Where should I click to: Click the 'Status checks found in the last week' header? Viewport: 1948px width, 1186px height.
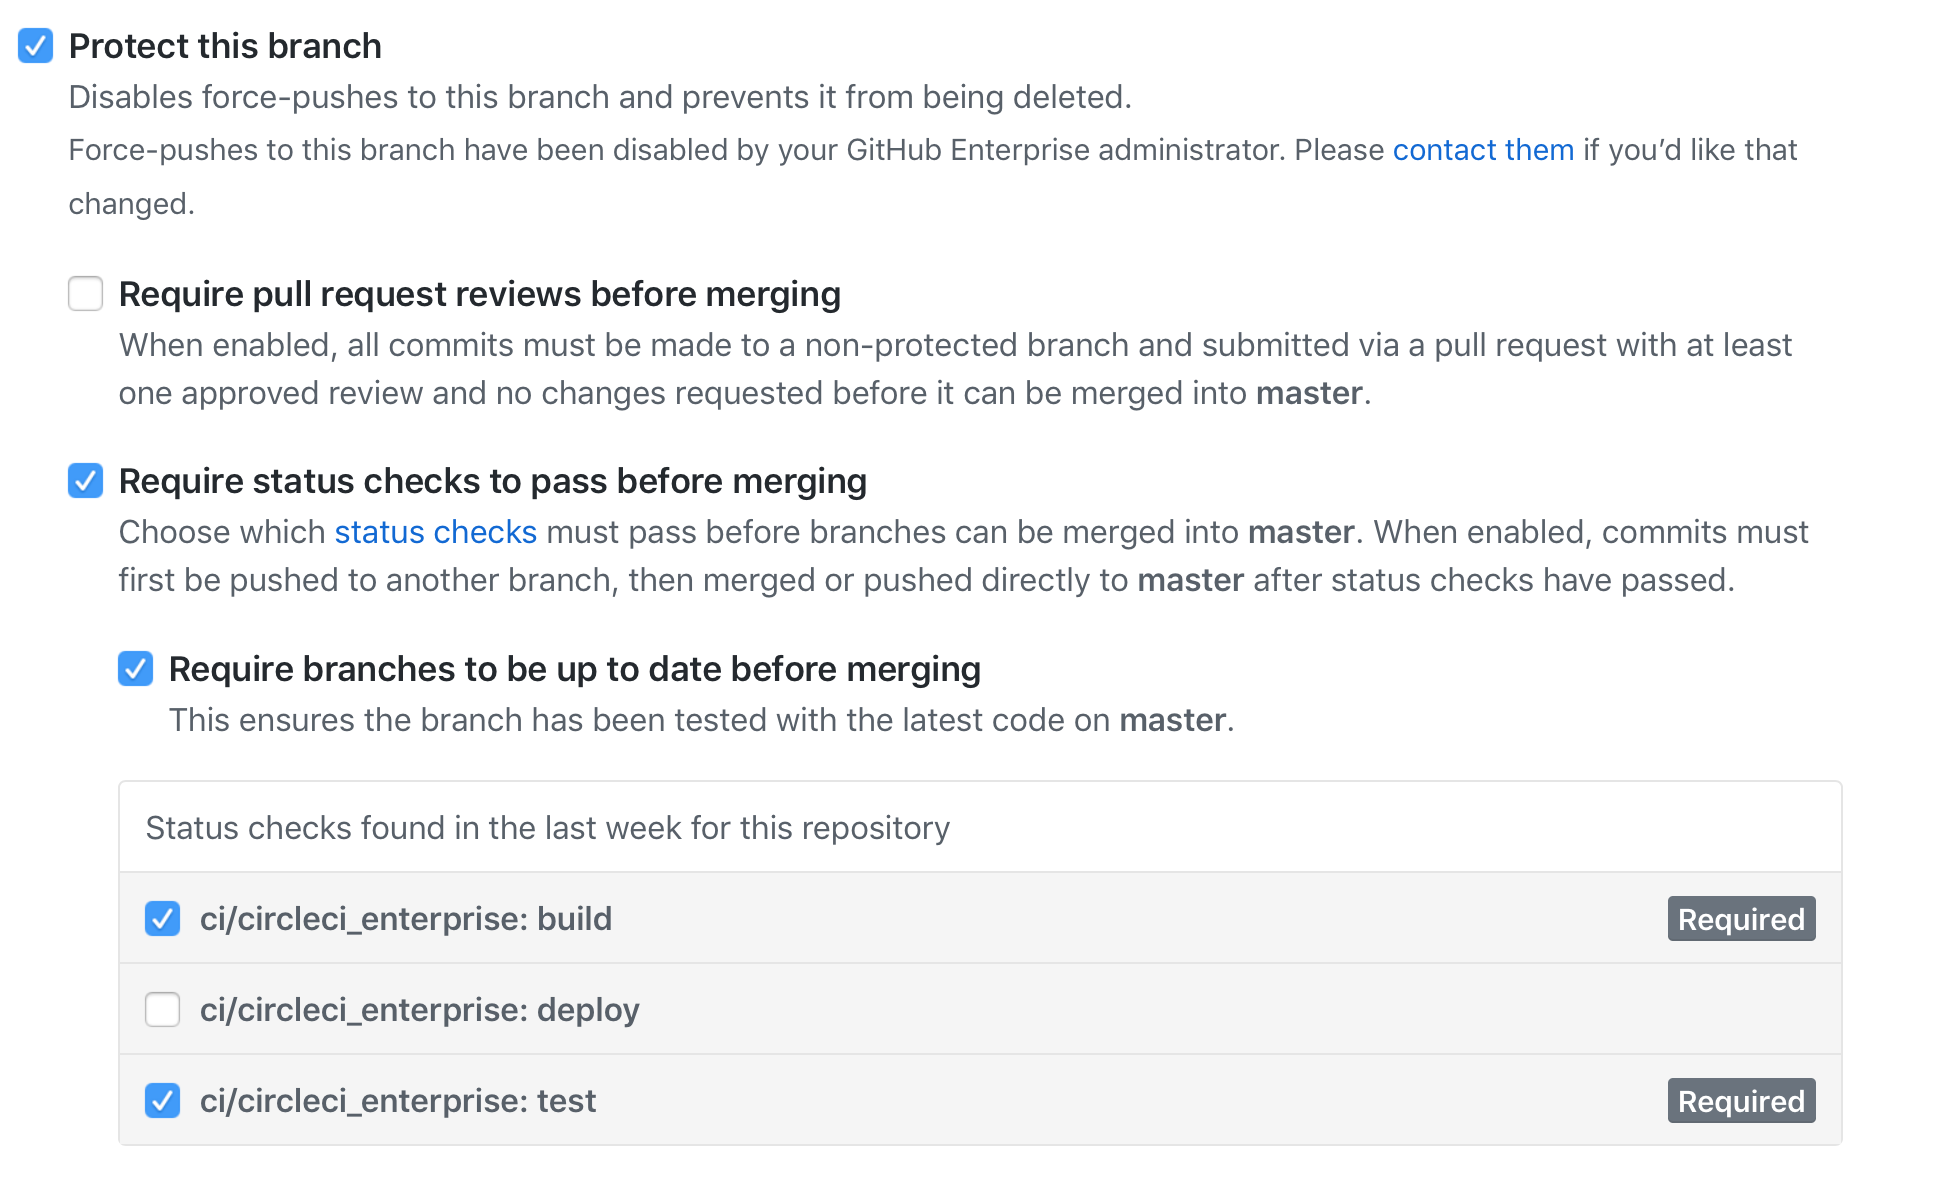[547, 828]
